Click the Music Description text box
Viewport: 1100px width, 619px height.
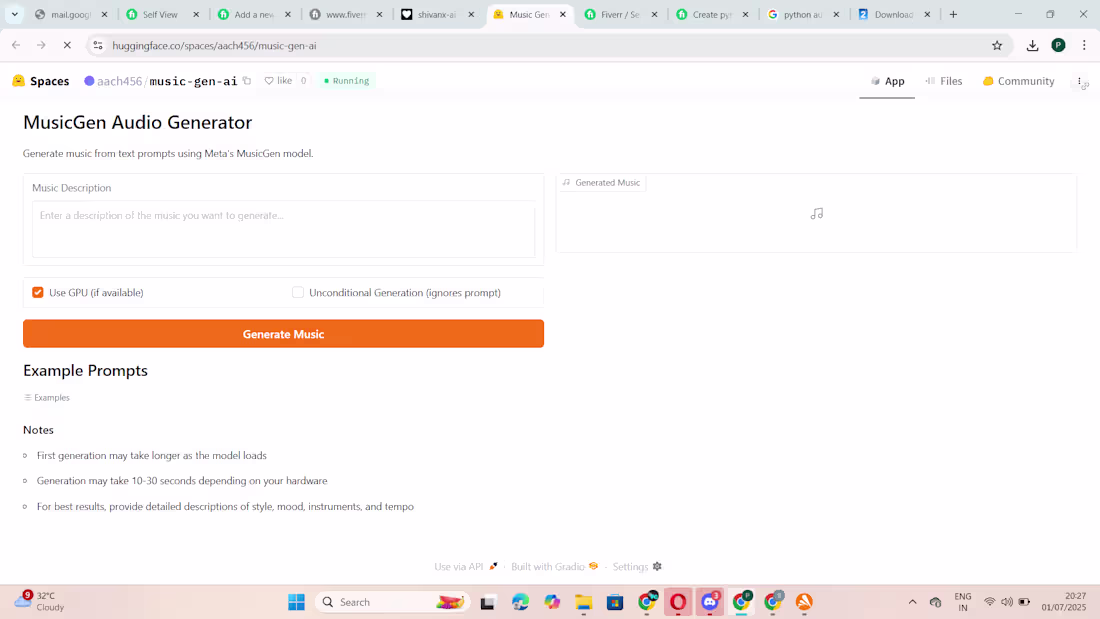point(283,229)
